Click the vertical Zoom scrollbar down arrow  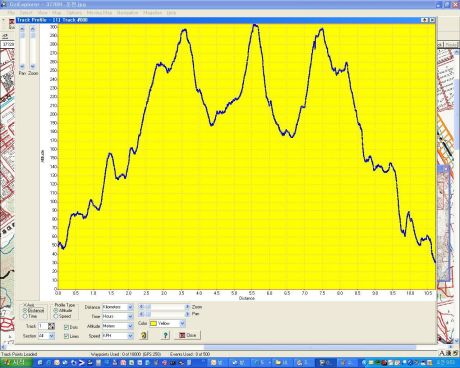pos(33,66)
